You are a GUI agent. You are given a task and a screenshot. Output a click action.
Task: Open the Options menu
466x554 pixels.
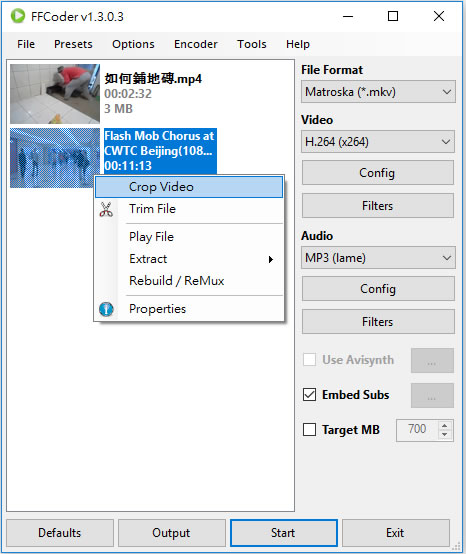(133, 44)
